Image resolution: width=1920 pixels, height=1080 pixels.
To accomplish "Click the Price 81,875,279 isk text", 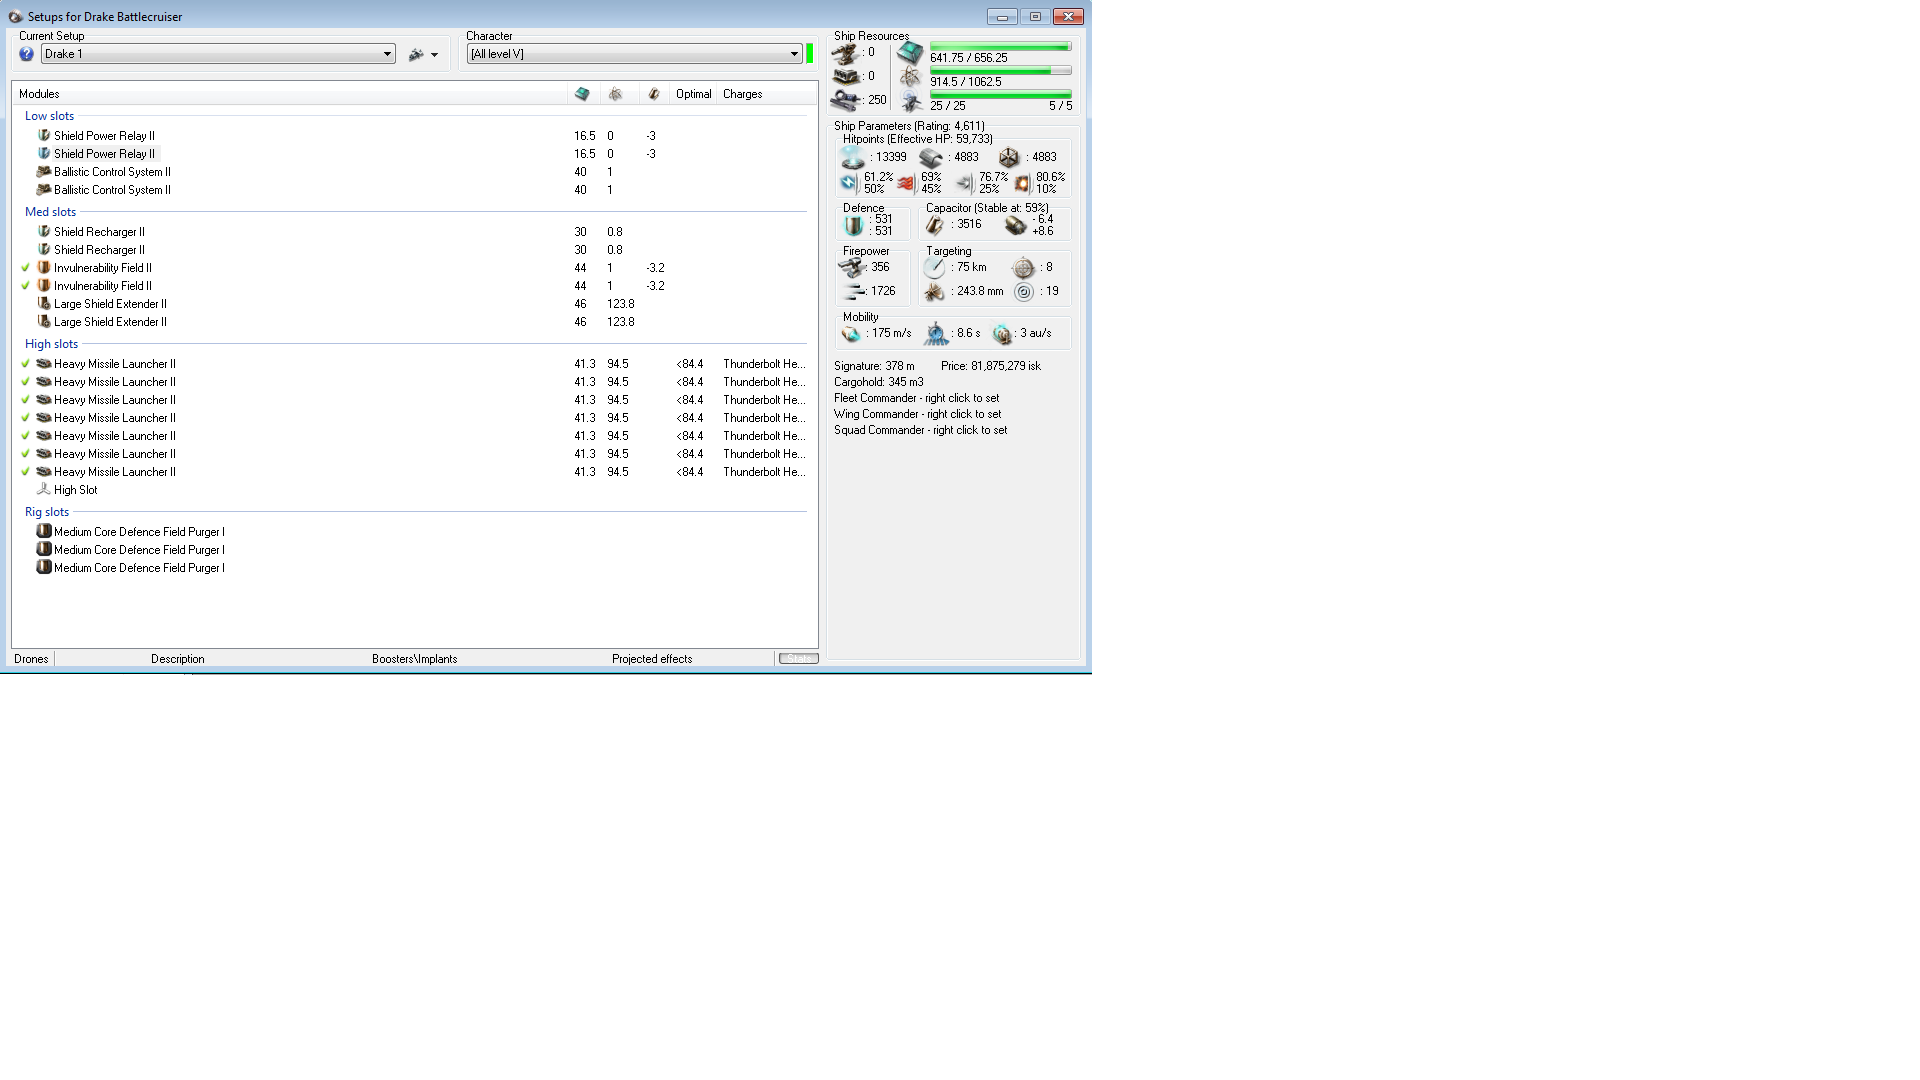I will [x=990, y=366].
